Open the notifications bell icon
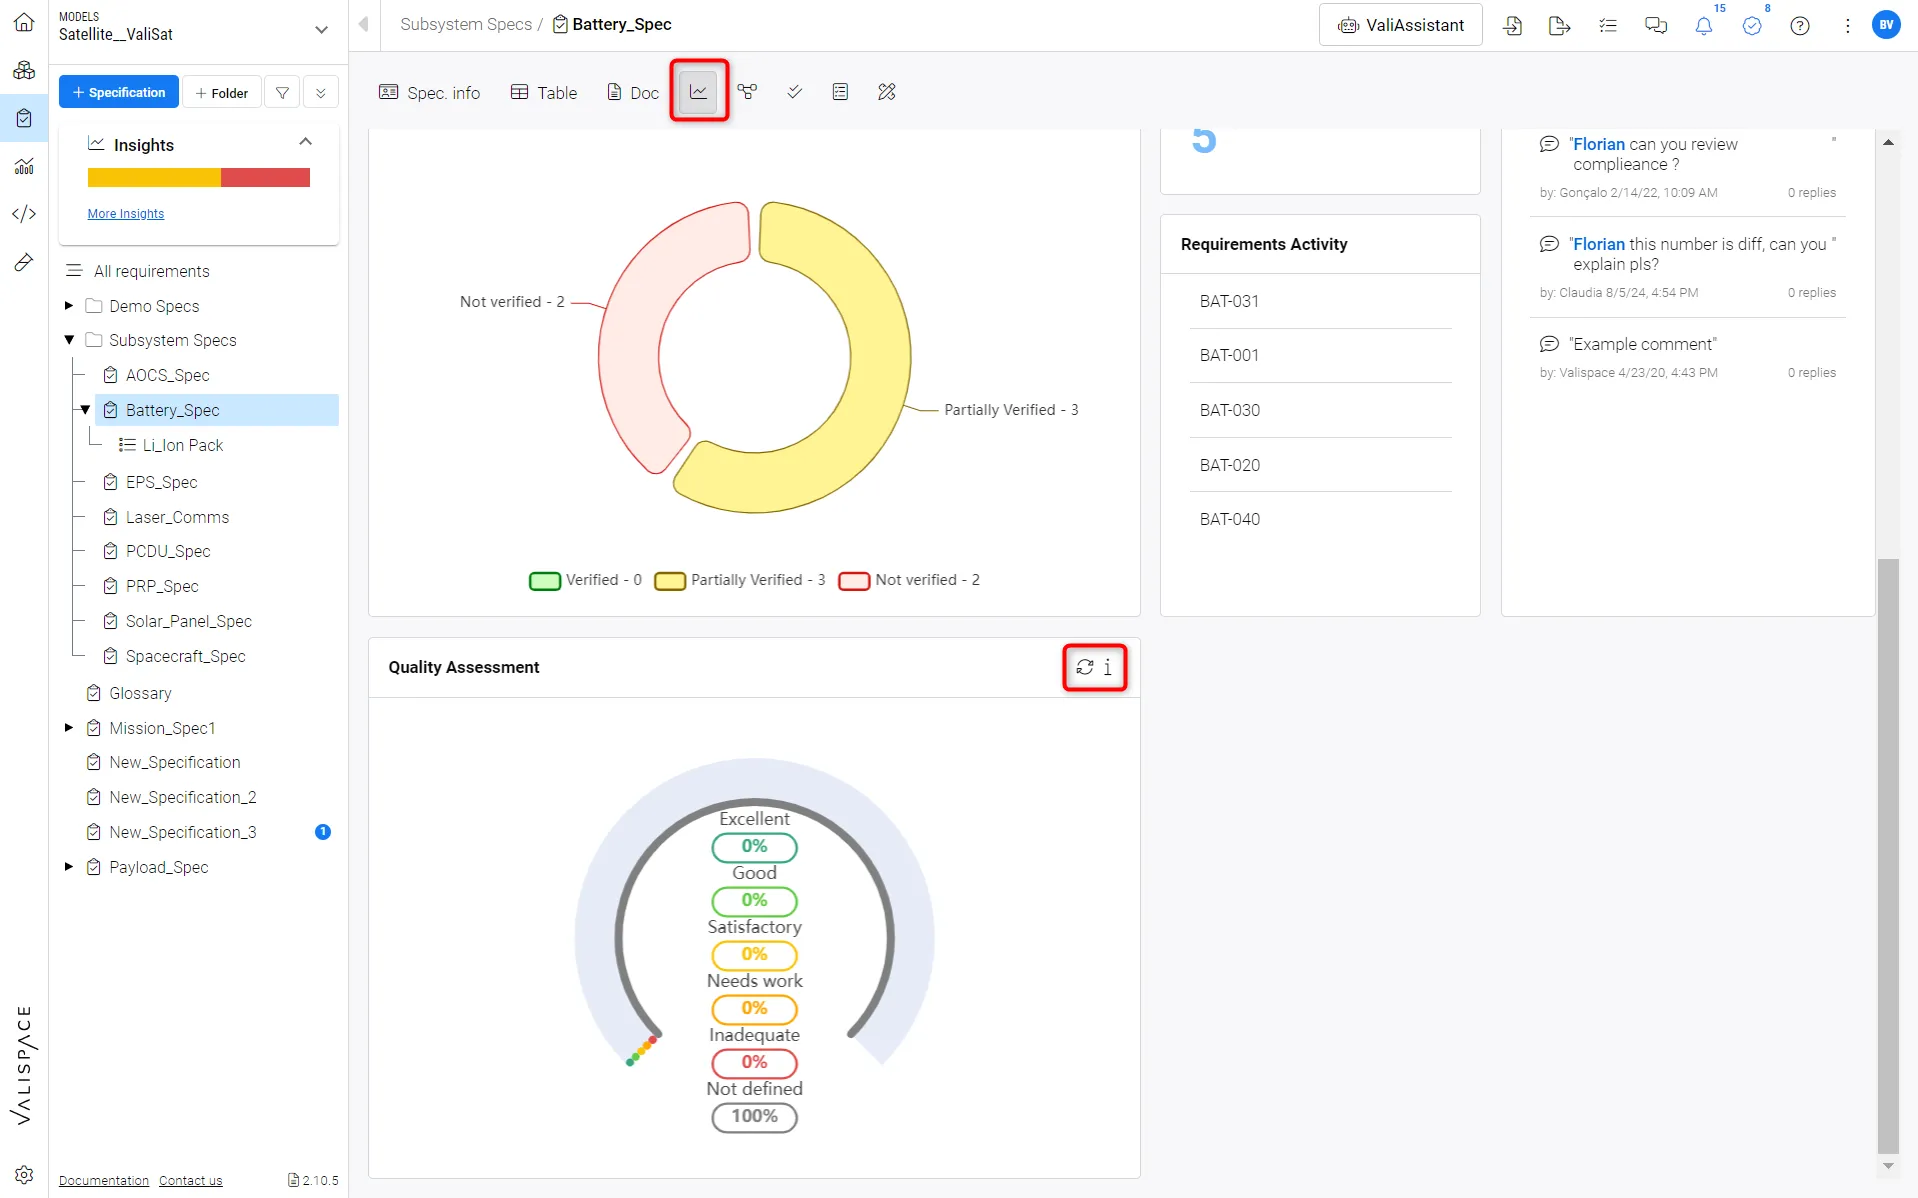 [x=1704, y=26]
